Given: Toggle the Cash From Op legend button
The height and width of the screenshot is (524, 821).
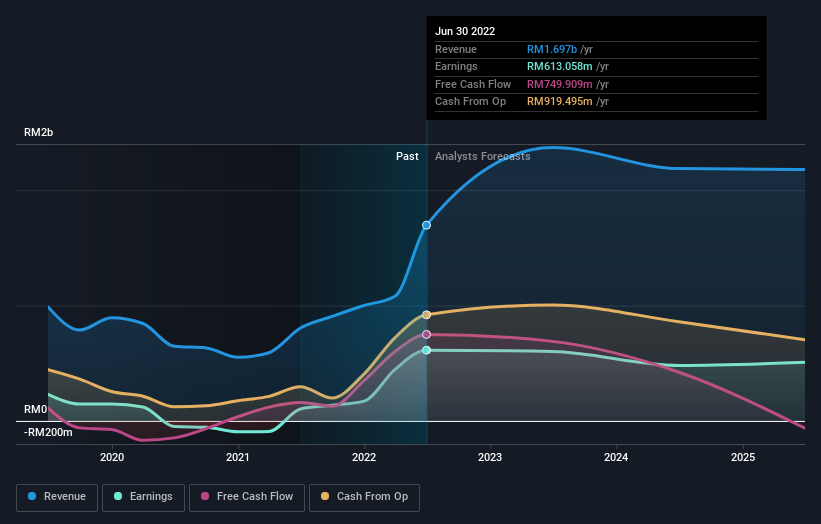Looking at the screenshot, I should (x=364, y=497).
